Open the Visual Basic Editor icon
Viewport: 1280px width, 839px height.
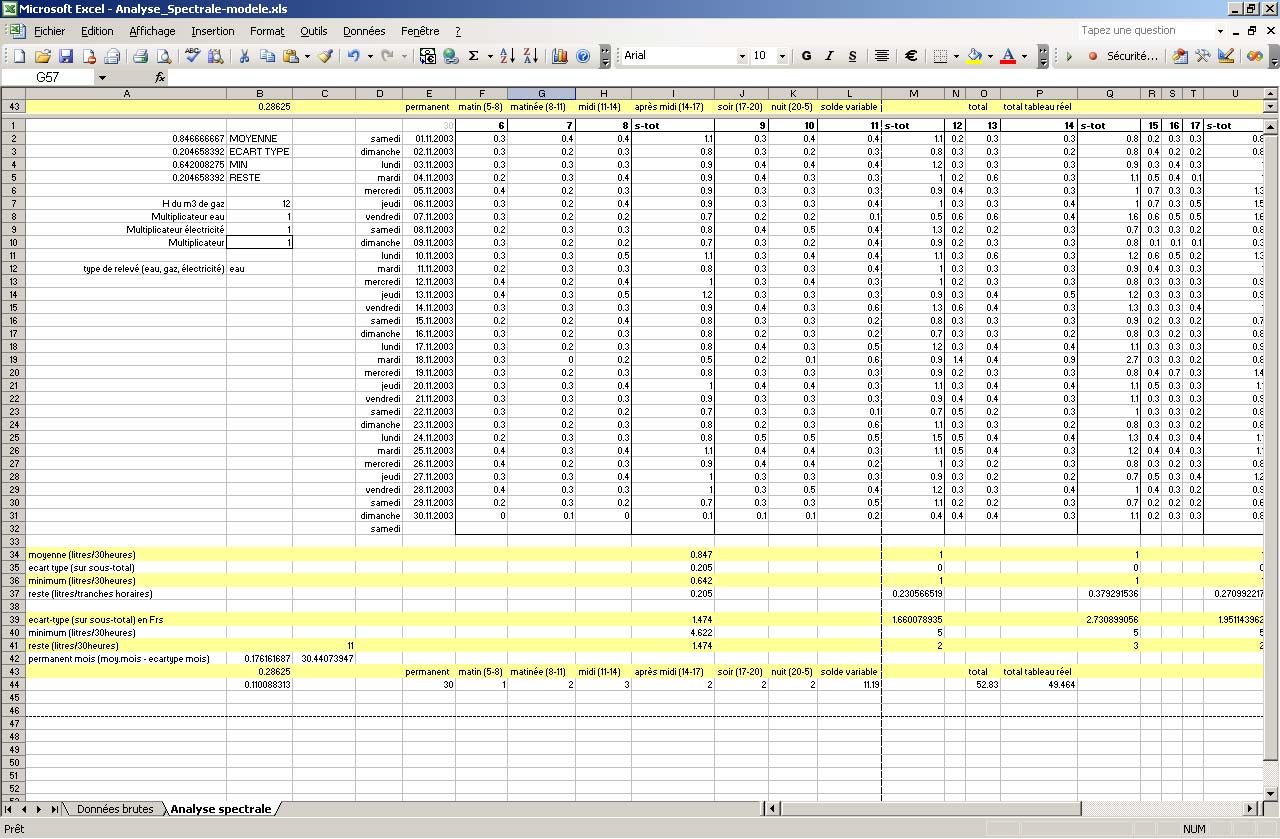(1180, 57)
